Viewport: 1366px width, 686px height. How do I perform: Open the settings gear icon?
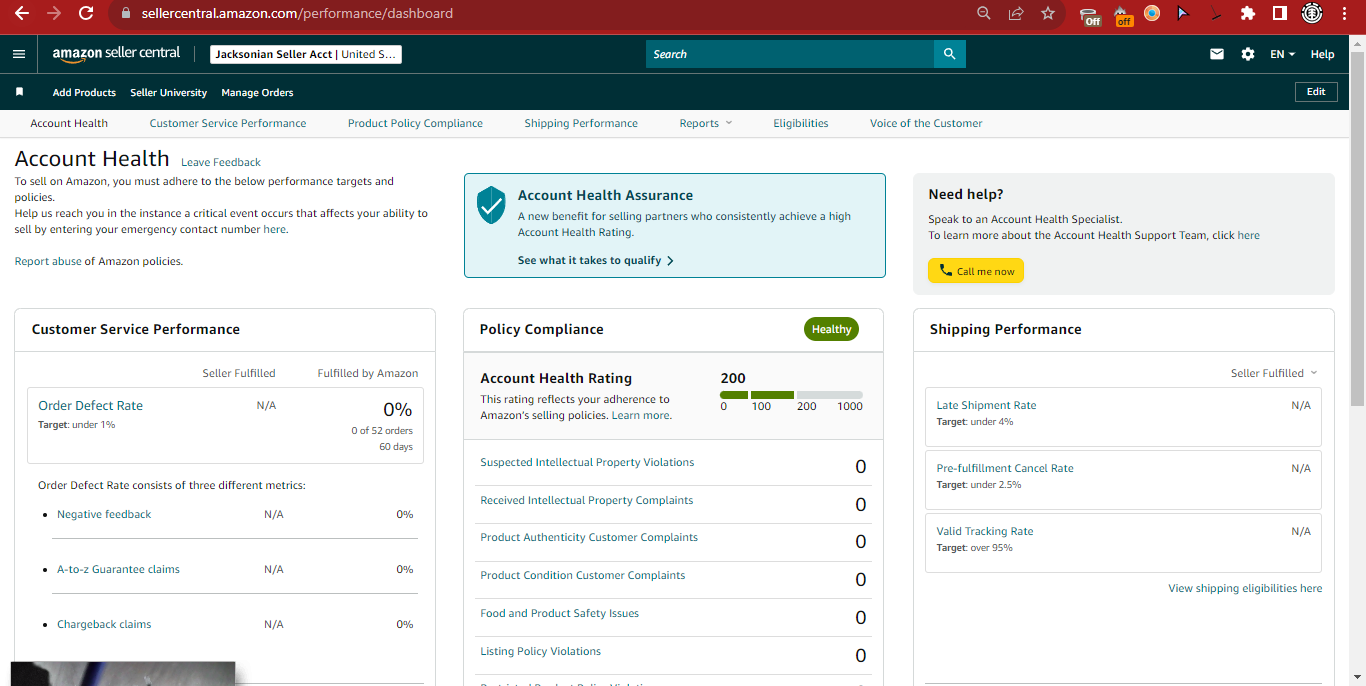pos(1248,54)
